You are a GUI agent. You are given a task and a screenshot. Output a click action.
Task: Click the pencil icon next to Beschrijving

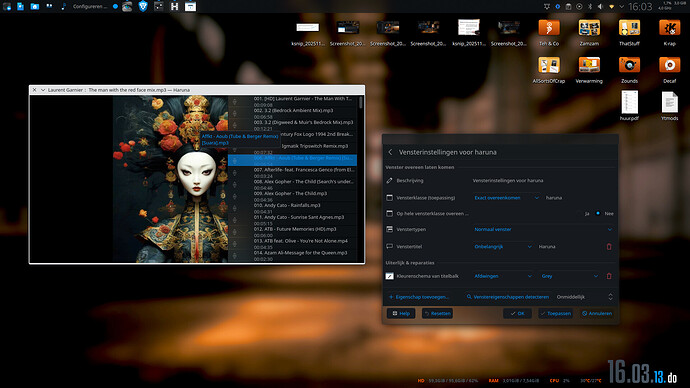pyautogui.click(x=389, y=180)
